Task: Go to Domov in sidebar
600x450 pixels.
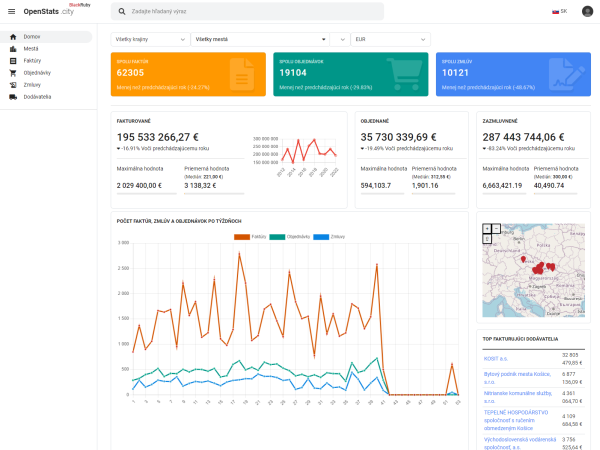Action: tap(46, 37)
